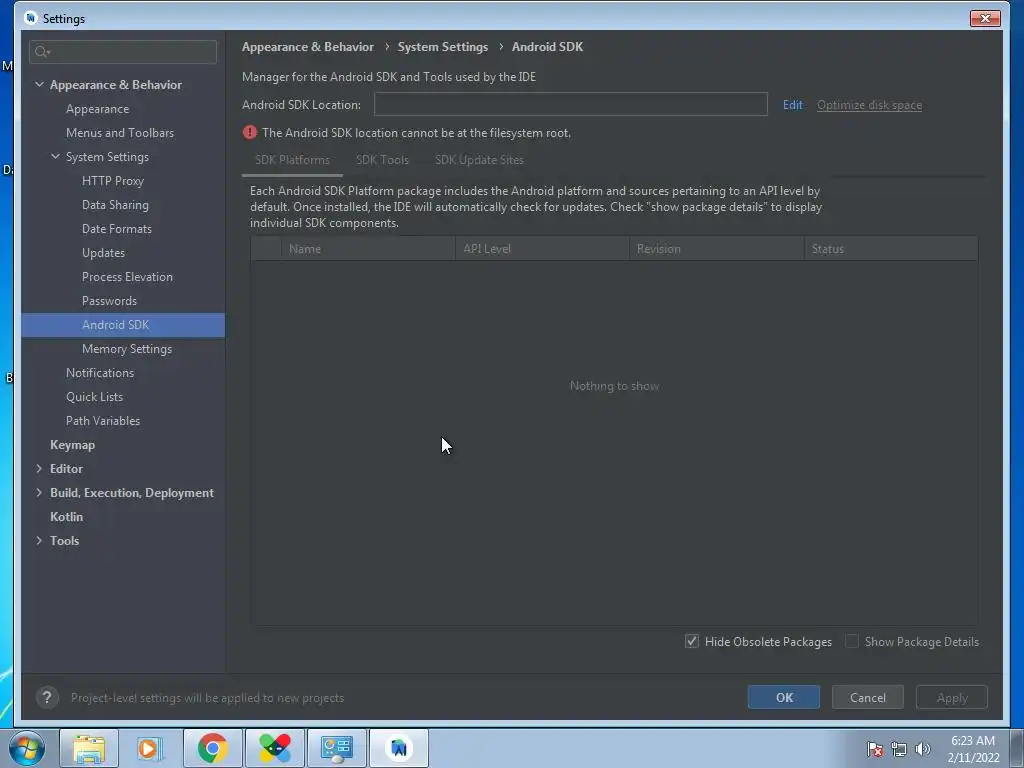Click the API Level column header

point(542,249)
